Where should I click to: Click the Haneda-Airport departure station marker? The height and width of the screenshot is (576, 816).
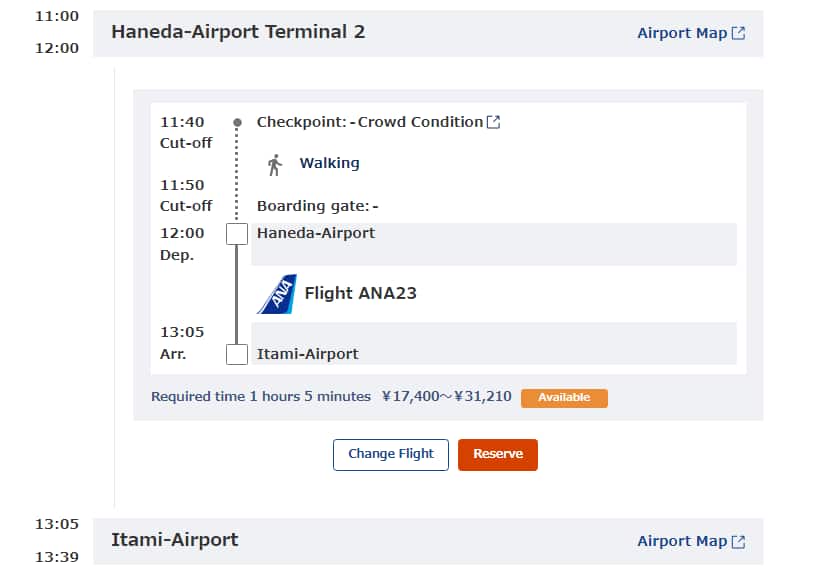[x=237, y=234]
